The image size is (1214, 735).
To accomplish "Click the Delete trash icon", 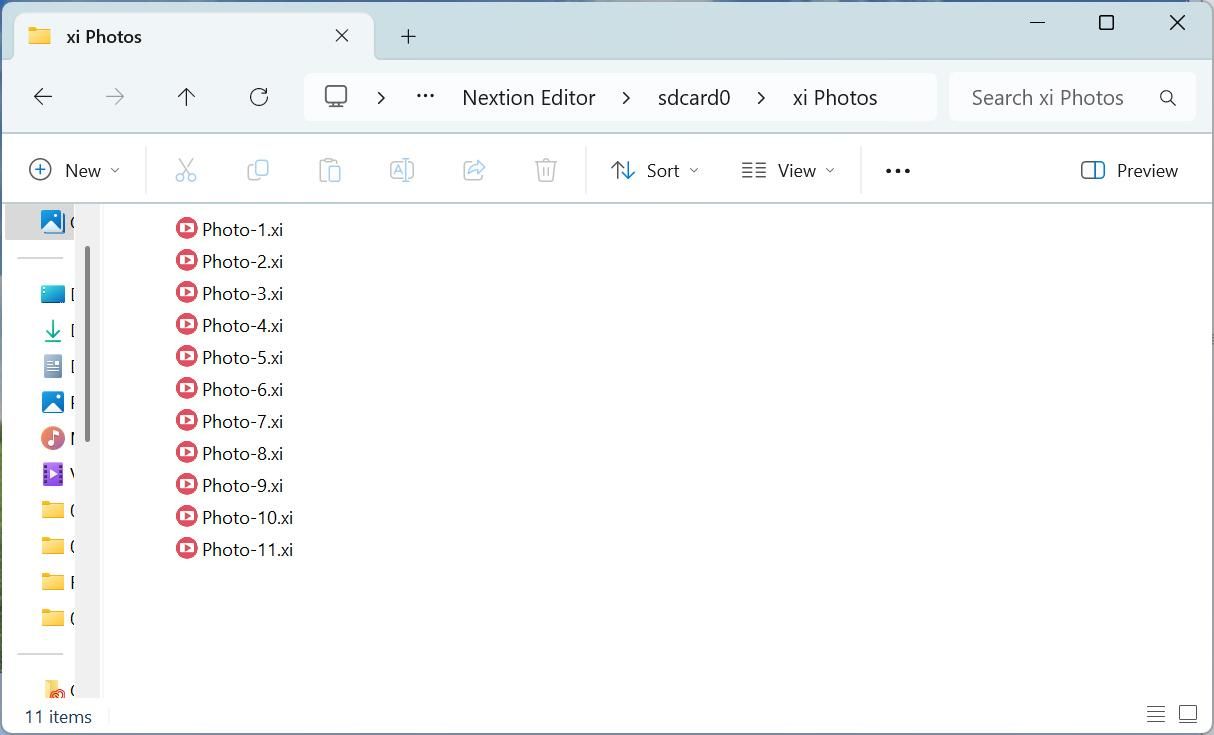I will [x=546, y=170].
